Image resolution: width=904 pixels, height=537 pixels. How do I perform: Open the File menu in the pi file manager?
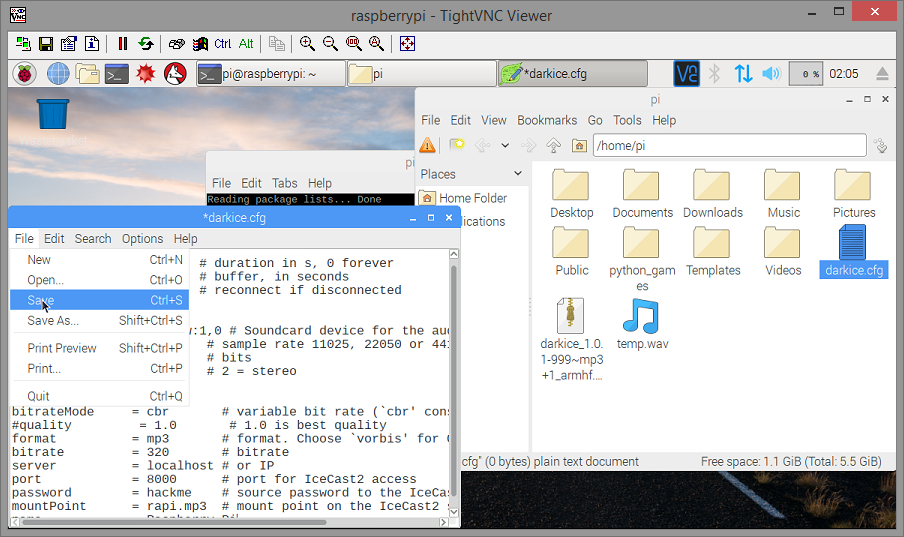pyautogui.click(x=430, y=120)
